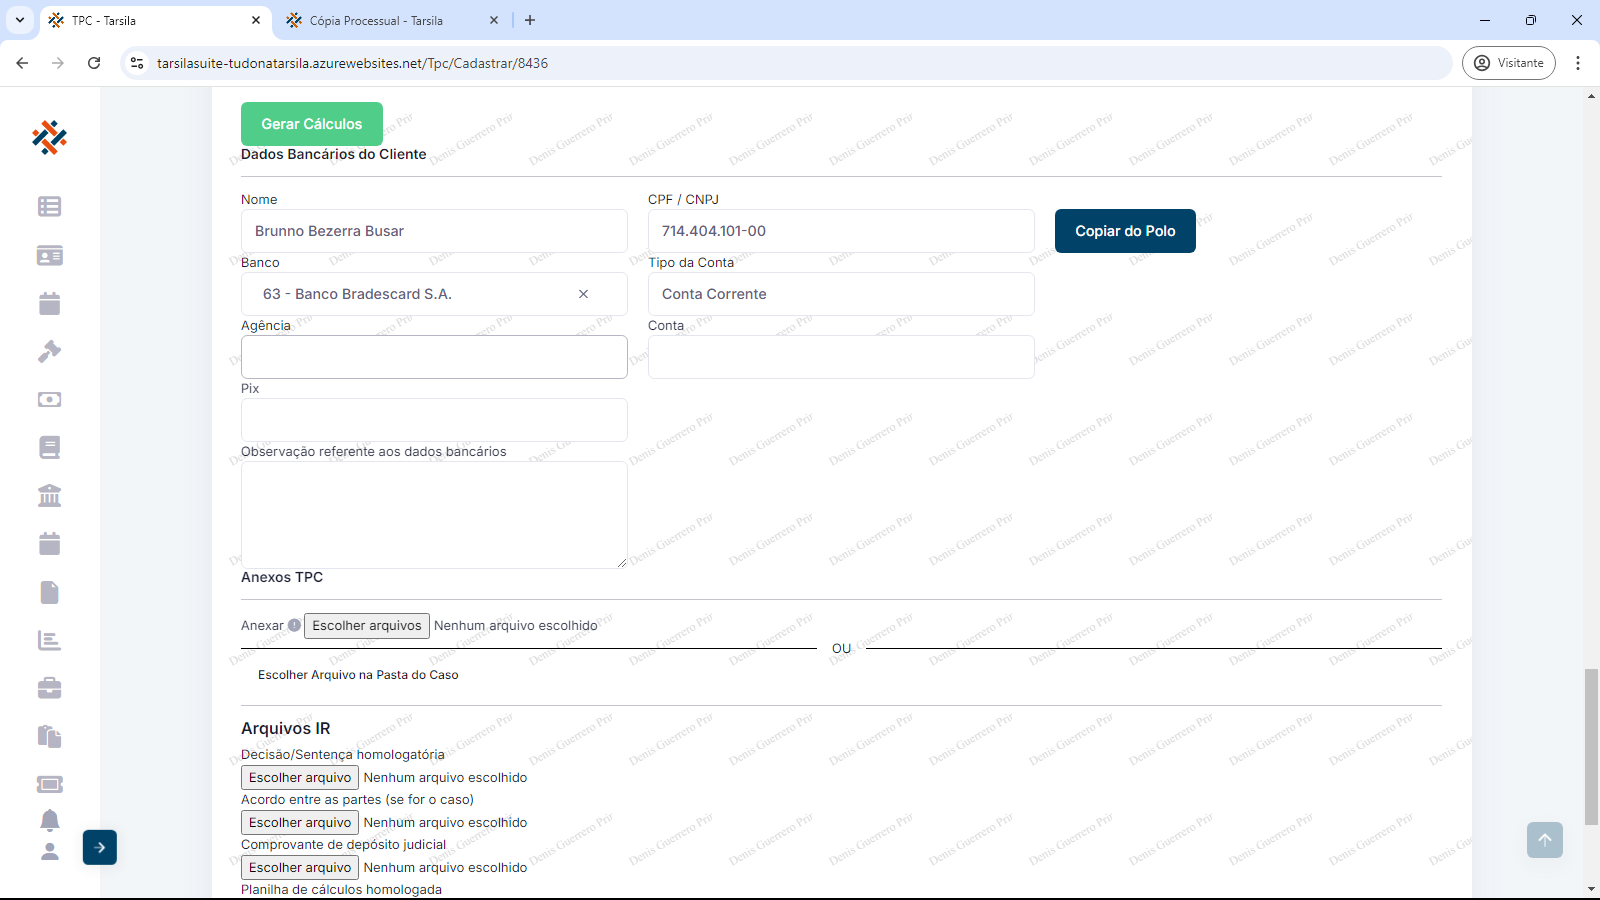The width and height of the screenshot is (1600, 900).
Task: Clear the selected Banco Bradescard option
Action: click(x=583, y=294)
